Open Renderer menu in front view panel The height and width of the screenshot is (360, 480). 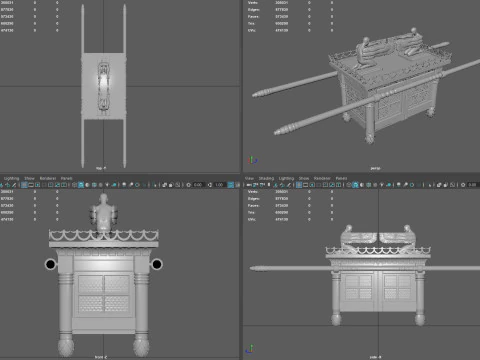click(x=48, y=178)
